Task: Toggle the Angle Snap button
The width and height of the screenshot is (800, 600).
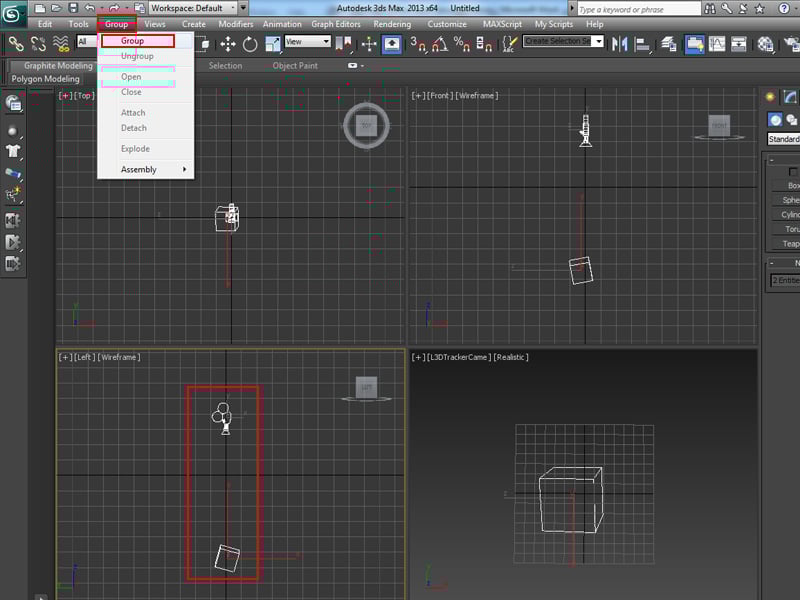Action: point(440,44)
